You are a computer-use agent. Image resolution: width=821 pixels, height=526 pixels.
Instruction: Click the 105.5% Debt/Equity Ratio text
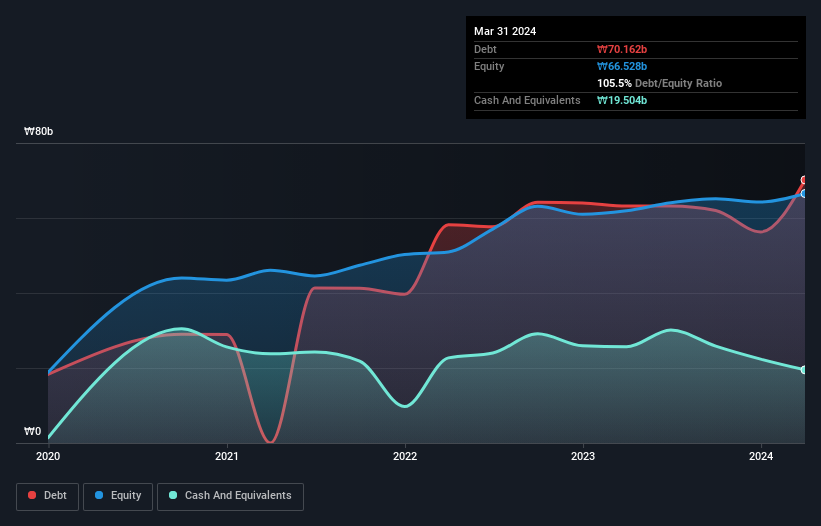[659, 83]
